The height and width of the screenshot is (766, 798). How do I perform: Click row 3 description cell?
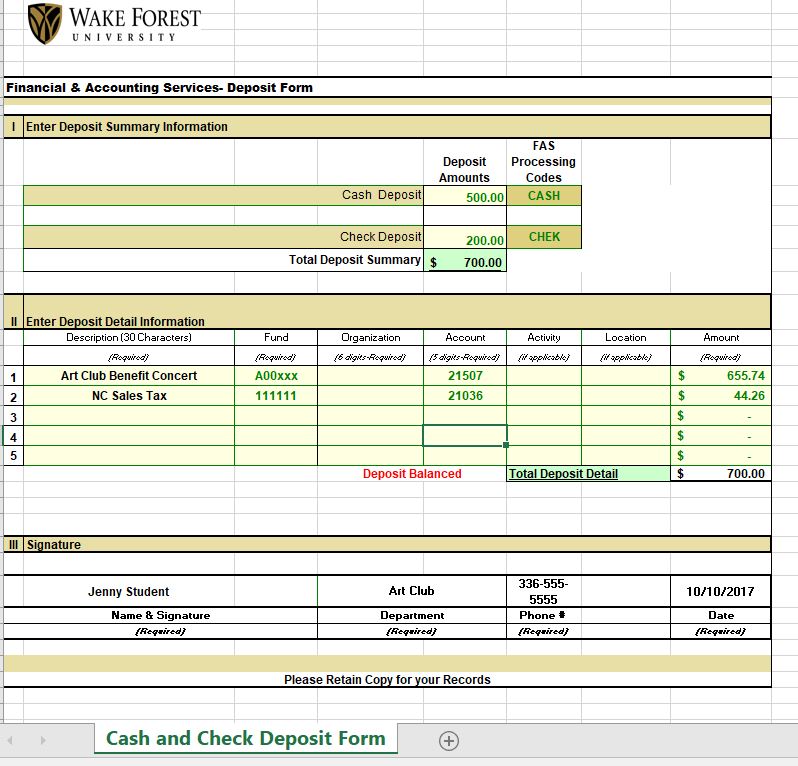point(129,416)
